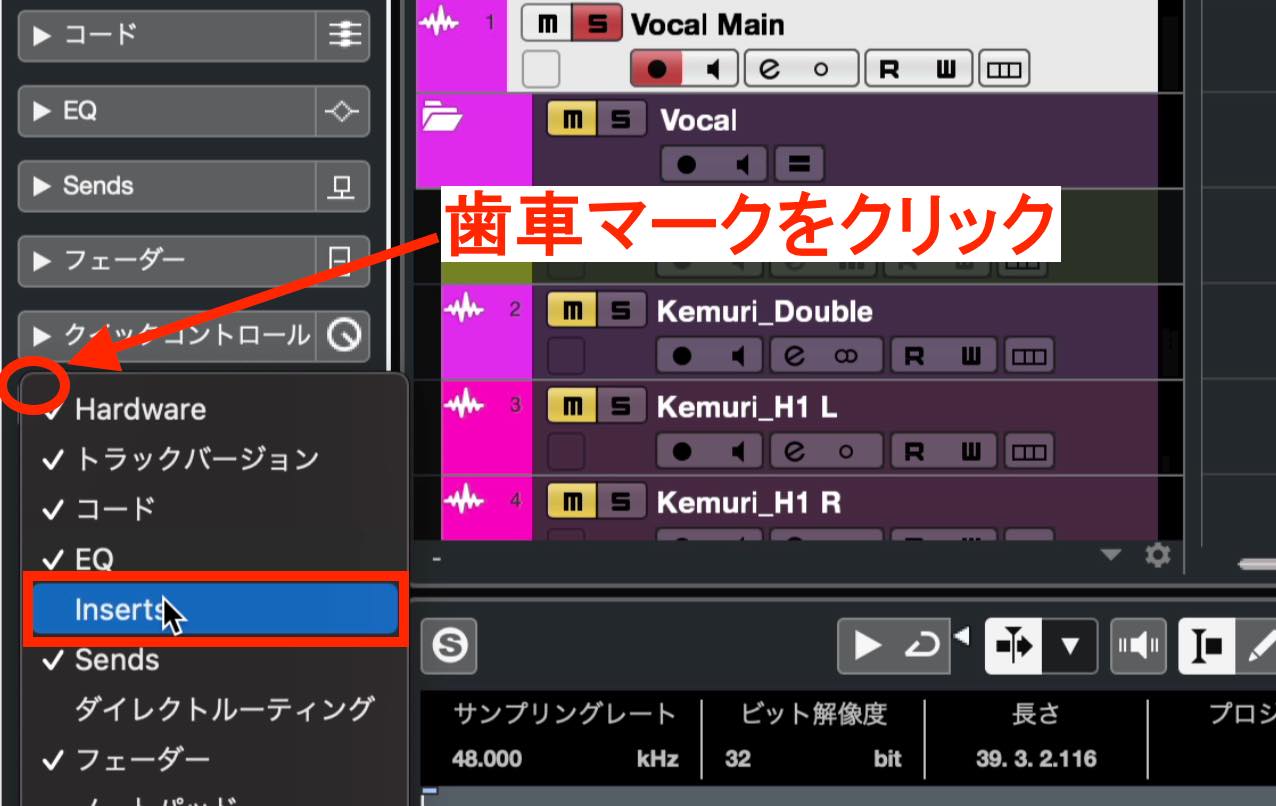1276x806 pixels.
Task: Uncheck Sends in the setup menu
Action: [x=215, y=660]
